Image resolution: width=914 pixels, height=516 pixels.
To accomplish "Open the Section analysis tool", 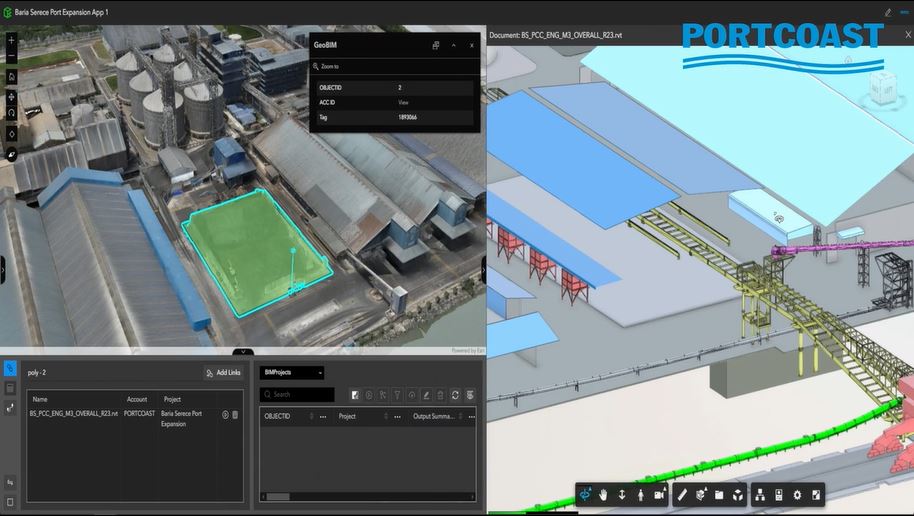I will pos(701,495).
